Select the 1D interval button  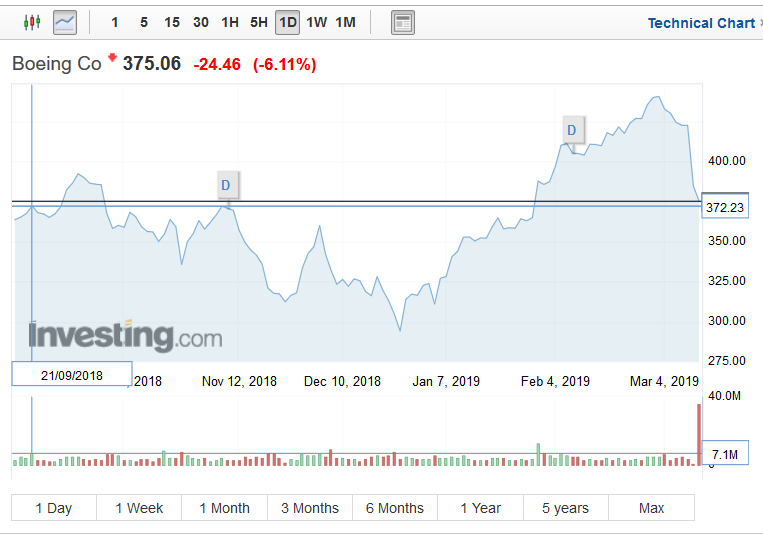(x=288, y=22)
